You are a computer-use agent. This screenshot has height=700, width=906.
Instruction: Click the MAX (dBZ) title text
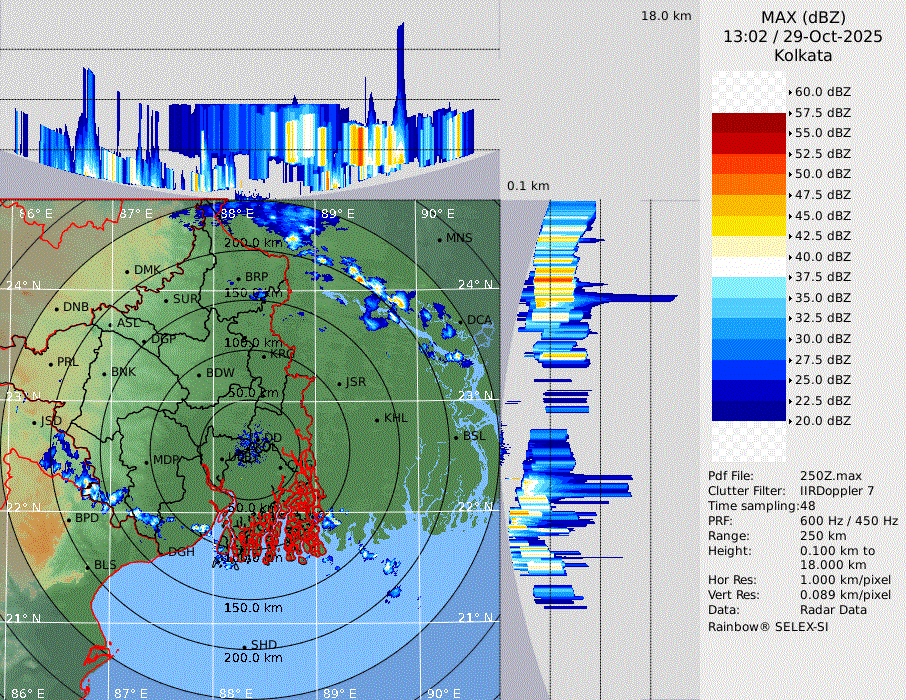pyautogui.click(x=802, y=17)
